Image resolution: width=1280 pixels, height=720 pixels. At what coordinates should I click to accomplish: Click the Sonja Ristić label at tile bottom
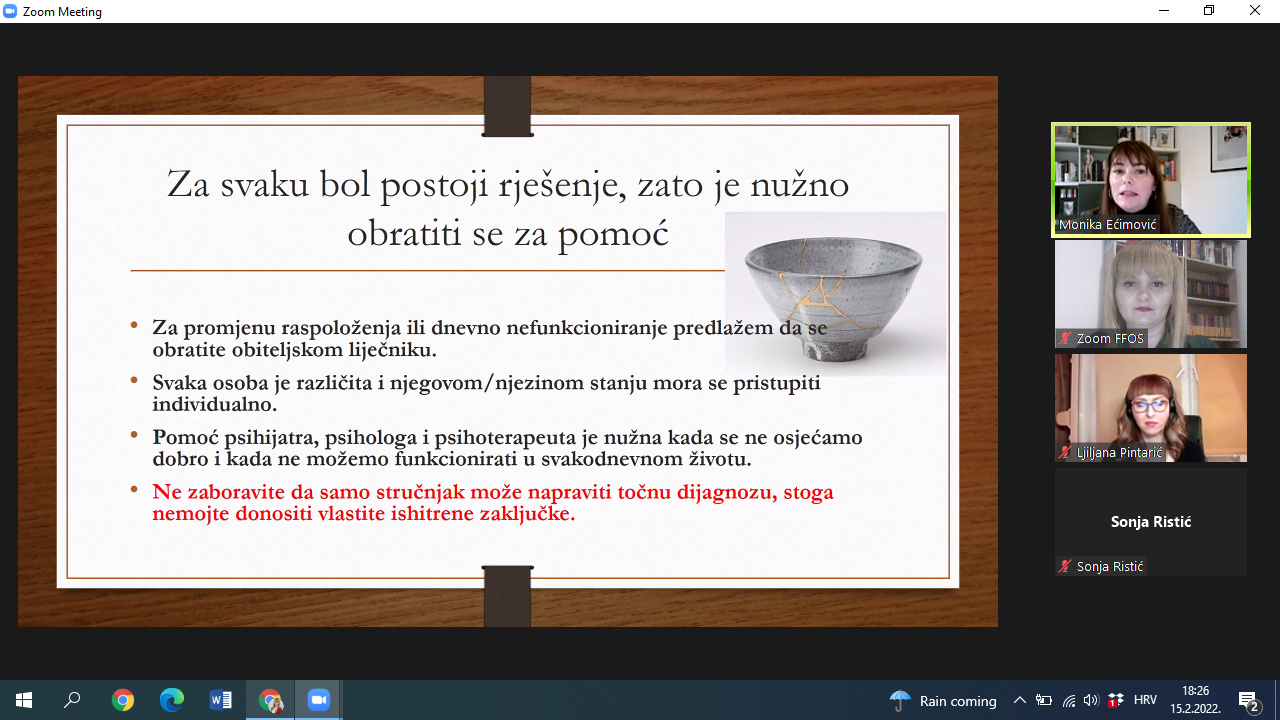(x=1110, y=567)
